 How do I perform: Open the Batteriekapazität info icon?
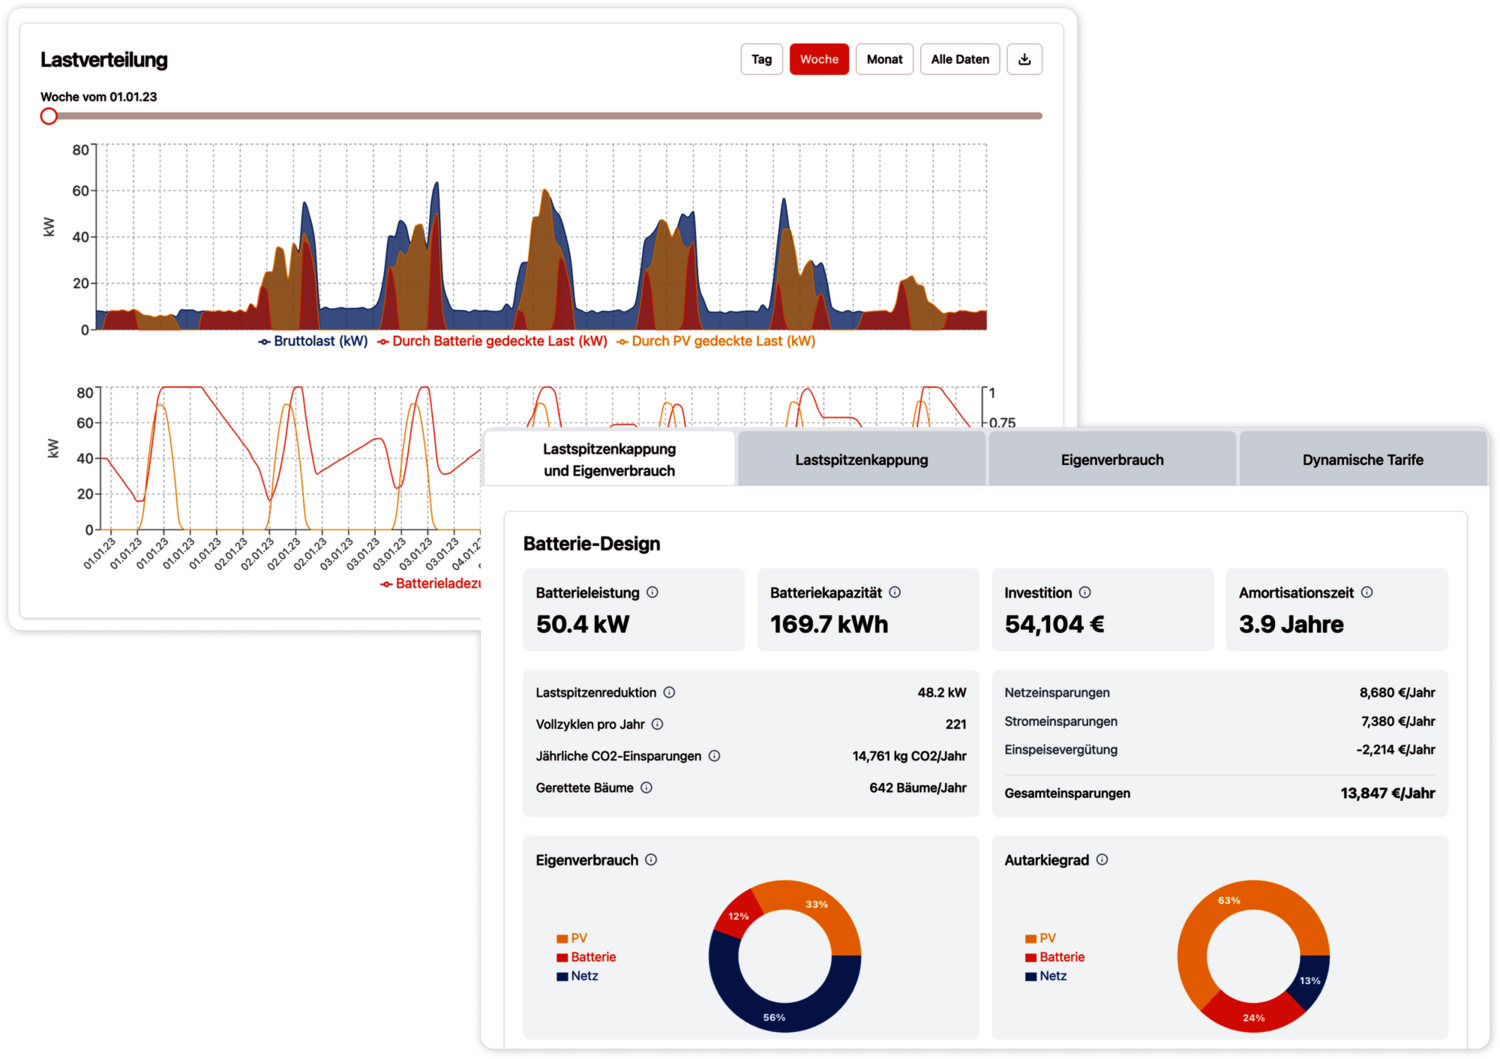895,592
